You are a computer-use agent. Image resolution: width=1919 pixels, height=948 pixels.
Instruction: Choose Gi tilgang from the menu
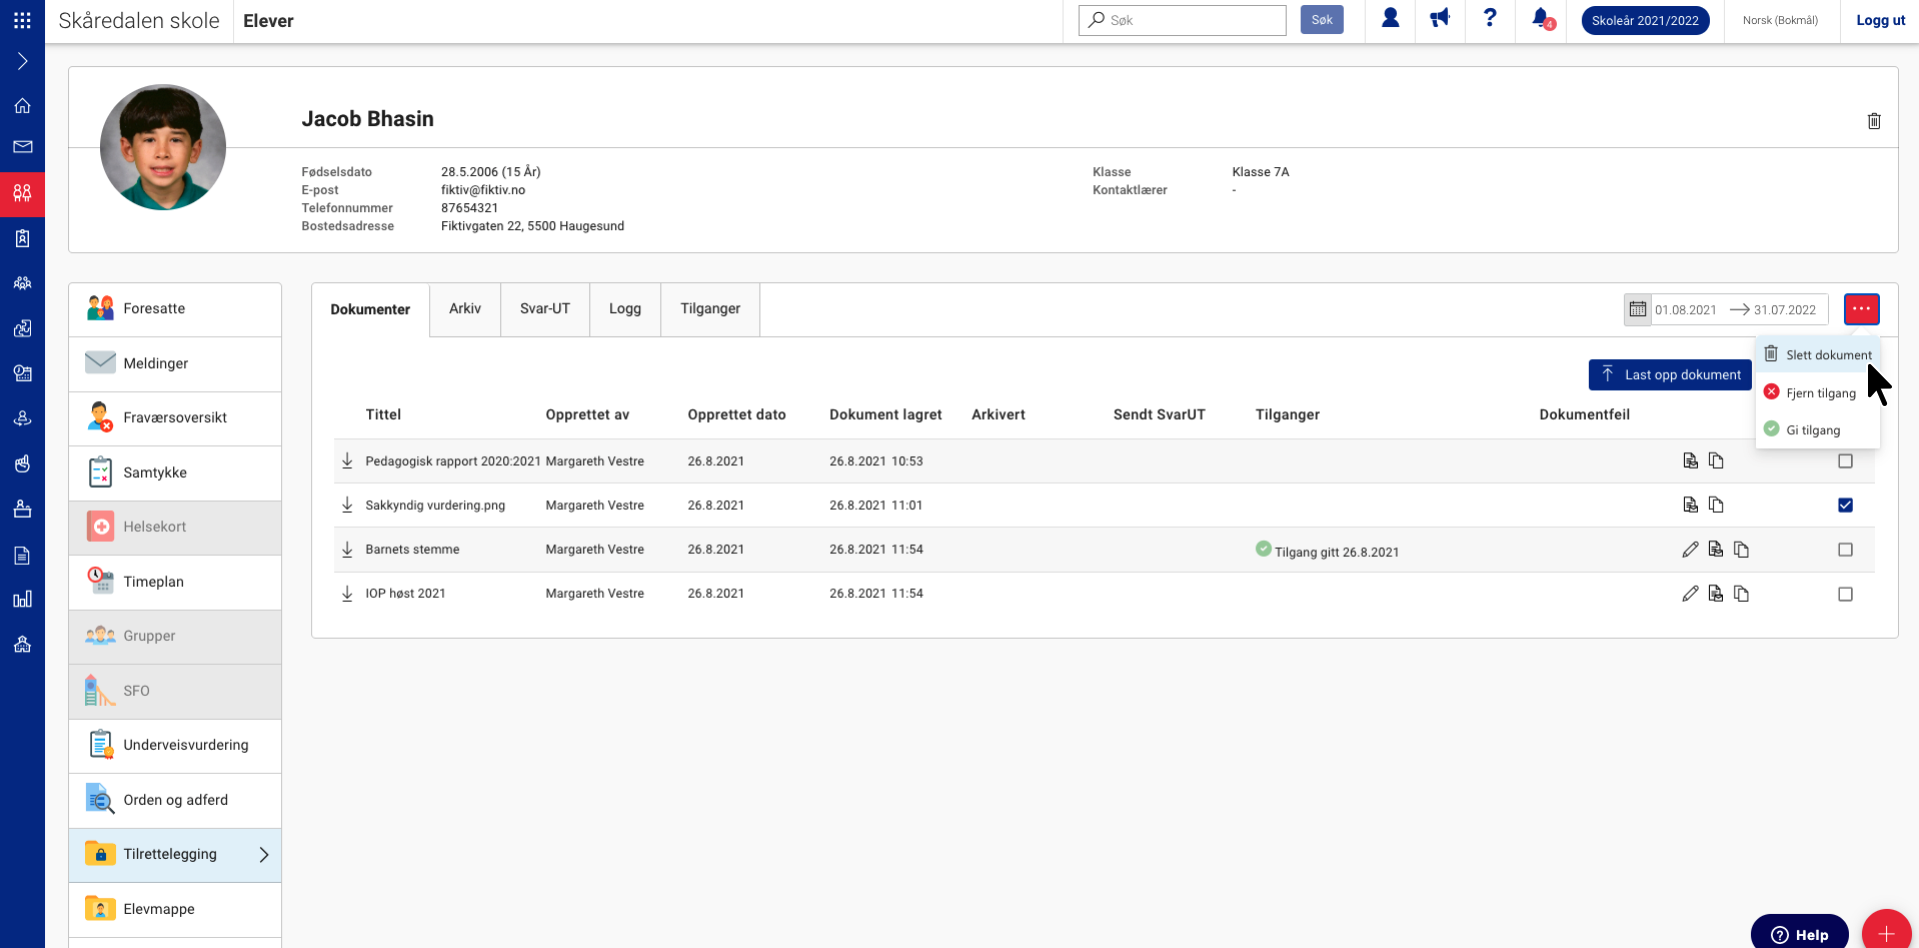point(1817,430)
